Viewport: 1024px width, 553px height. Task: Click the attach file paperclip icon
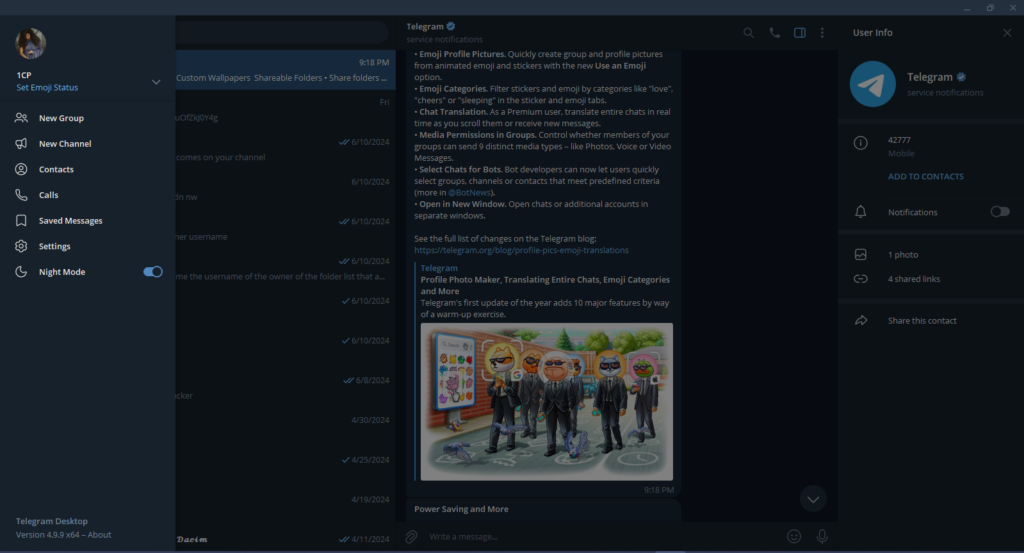(x=411, y=537)
